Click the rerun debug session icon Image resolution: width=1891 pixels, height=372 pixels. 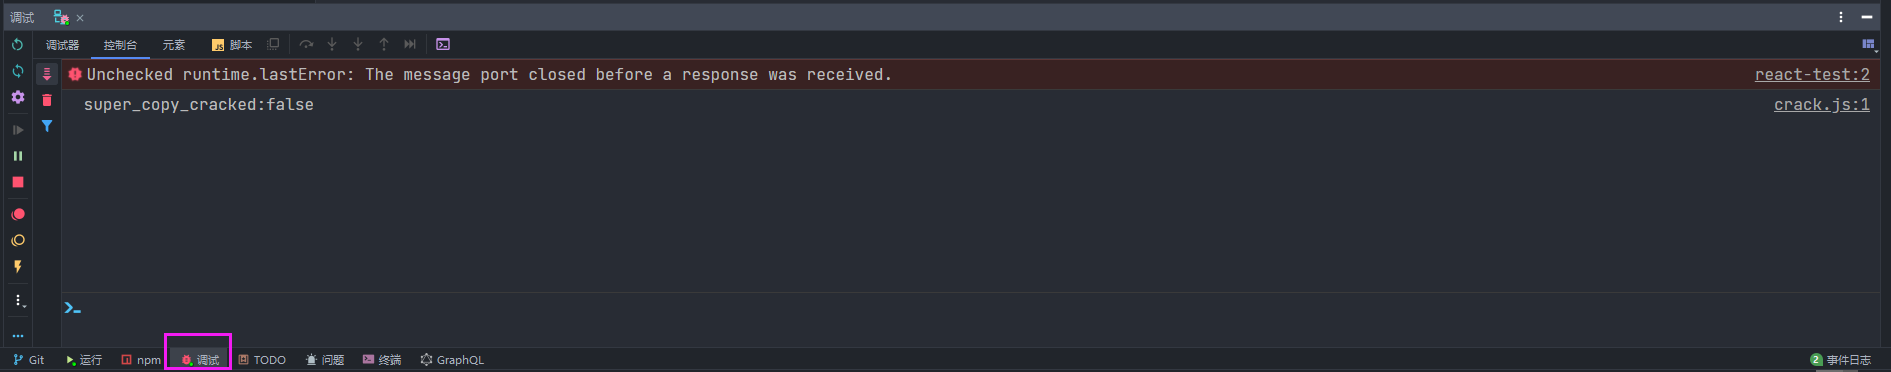click(17, 45)
